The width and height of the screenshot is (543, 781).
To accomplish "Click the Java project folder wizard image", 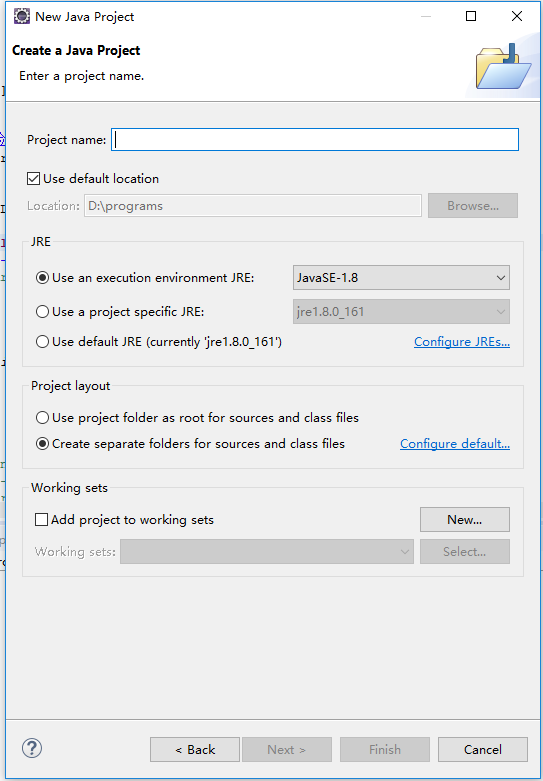I will (503, 67).
